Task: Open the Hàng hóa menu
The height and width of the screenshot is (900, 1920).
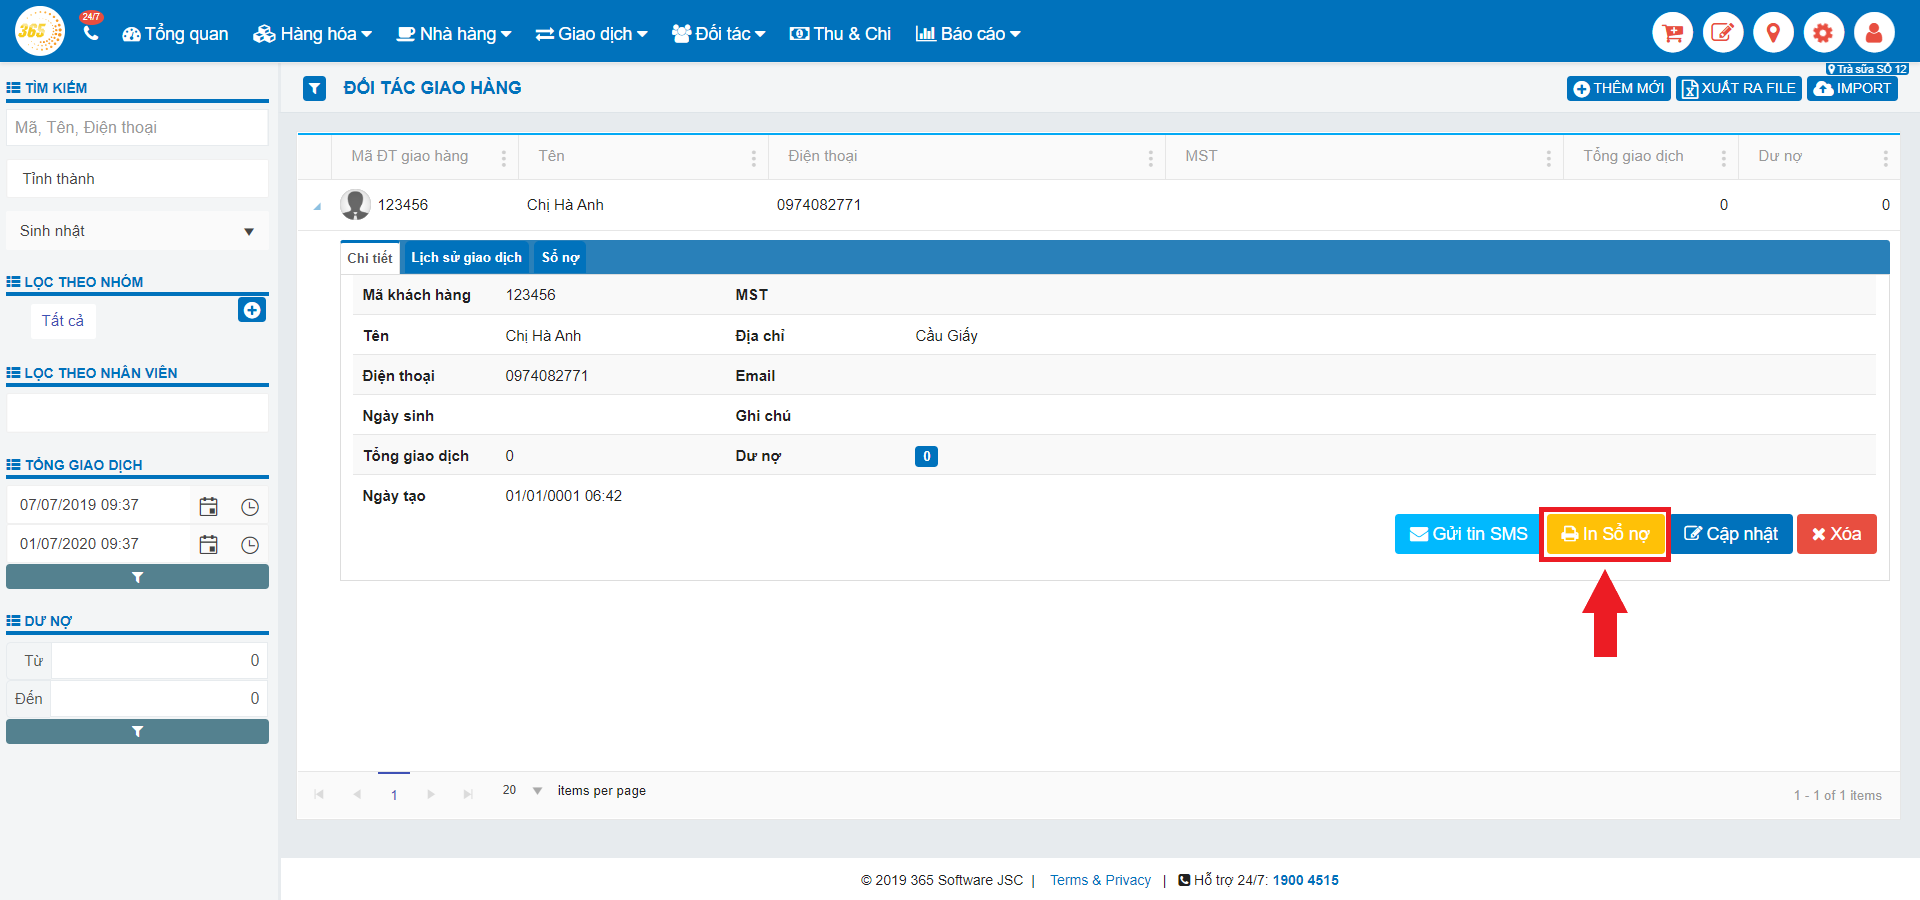Action: [x=313, y=34]
